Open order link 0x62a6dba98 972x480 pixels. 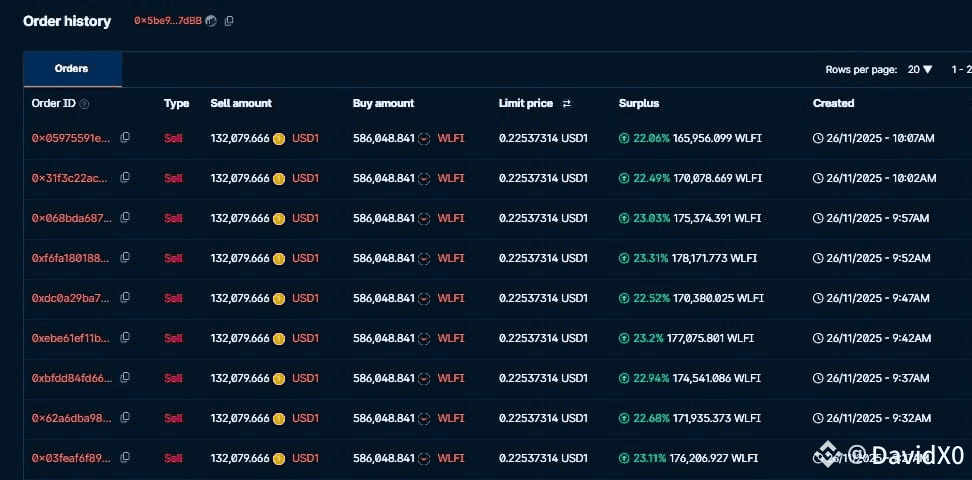coord(72,418)
